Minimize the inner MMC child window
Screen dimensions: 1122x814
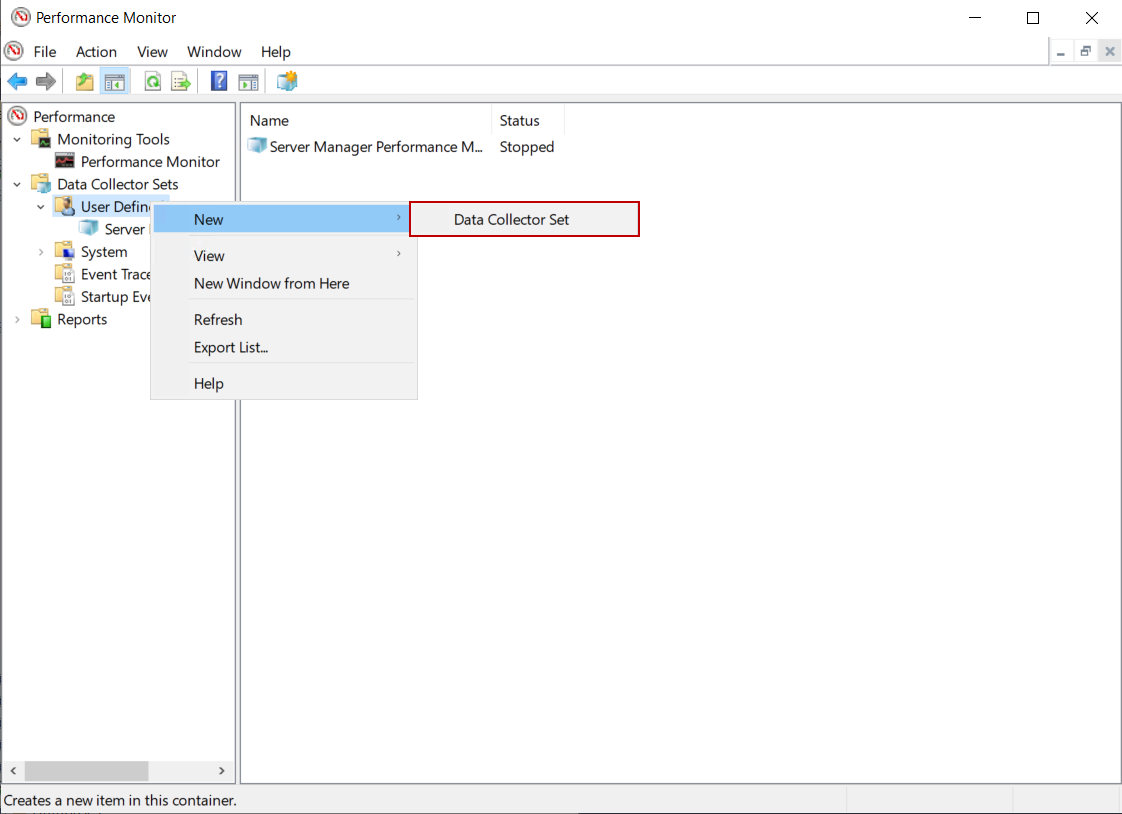(1060, 52)
